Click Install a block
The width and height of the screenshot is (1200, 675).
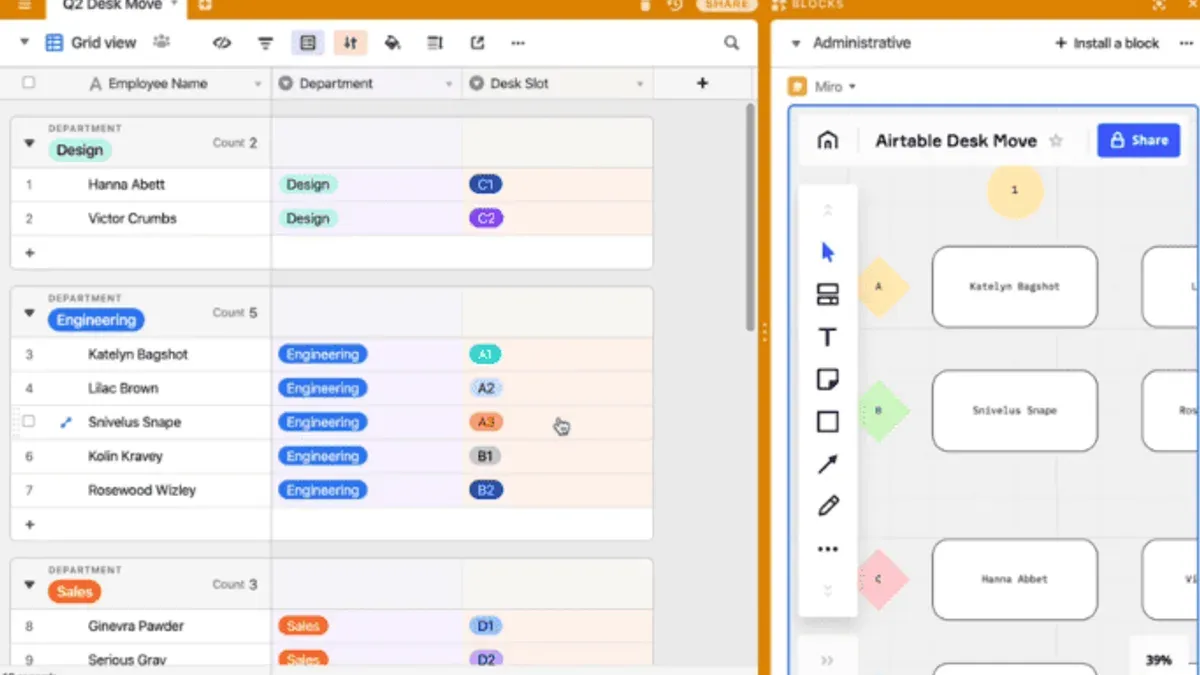pos(1107,43)
